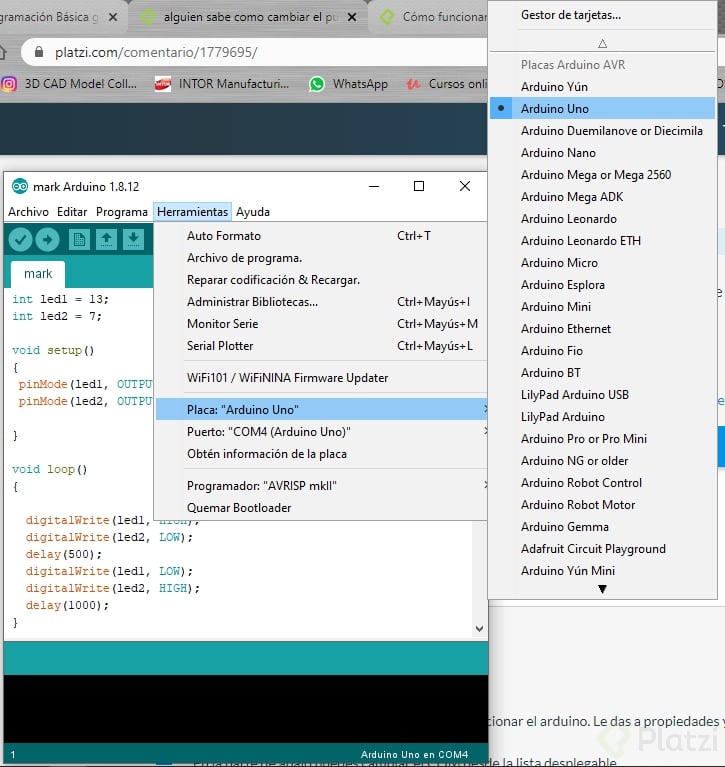Open the INTOR Manufacturing bookmark
Image resolution: width=725 pixels, height=767 pixels.
pyautogui.click(x=222, y=84)
